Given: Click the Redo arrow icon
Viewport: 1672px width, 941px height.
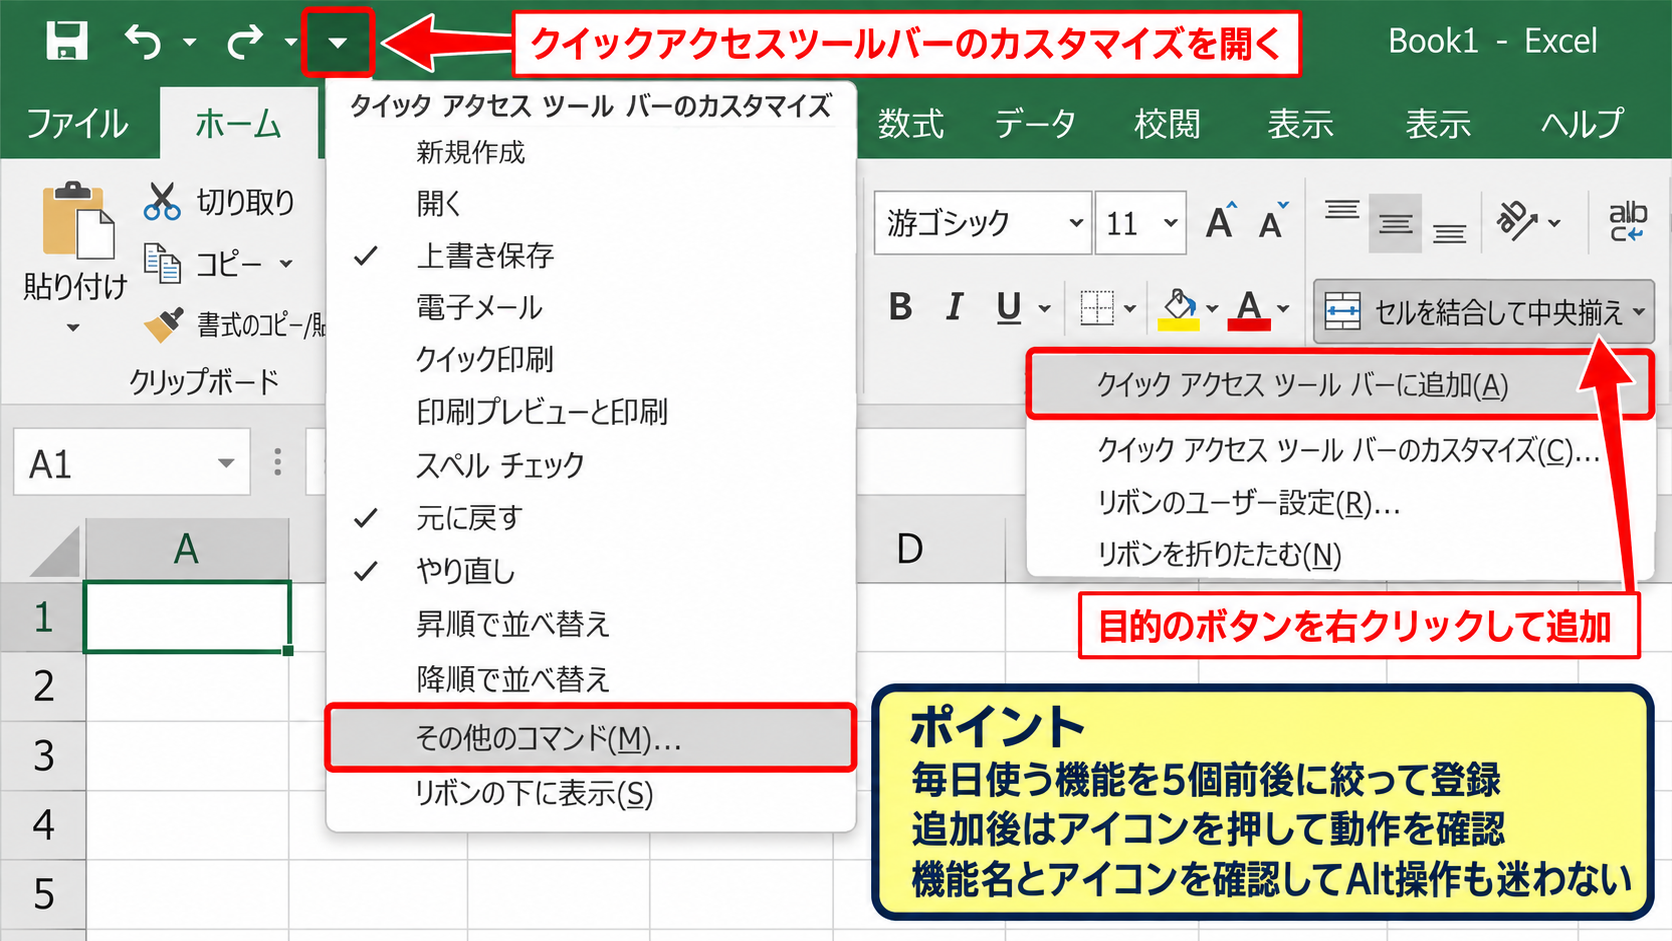Looking at the screenshot, I should coord(245,42).
